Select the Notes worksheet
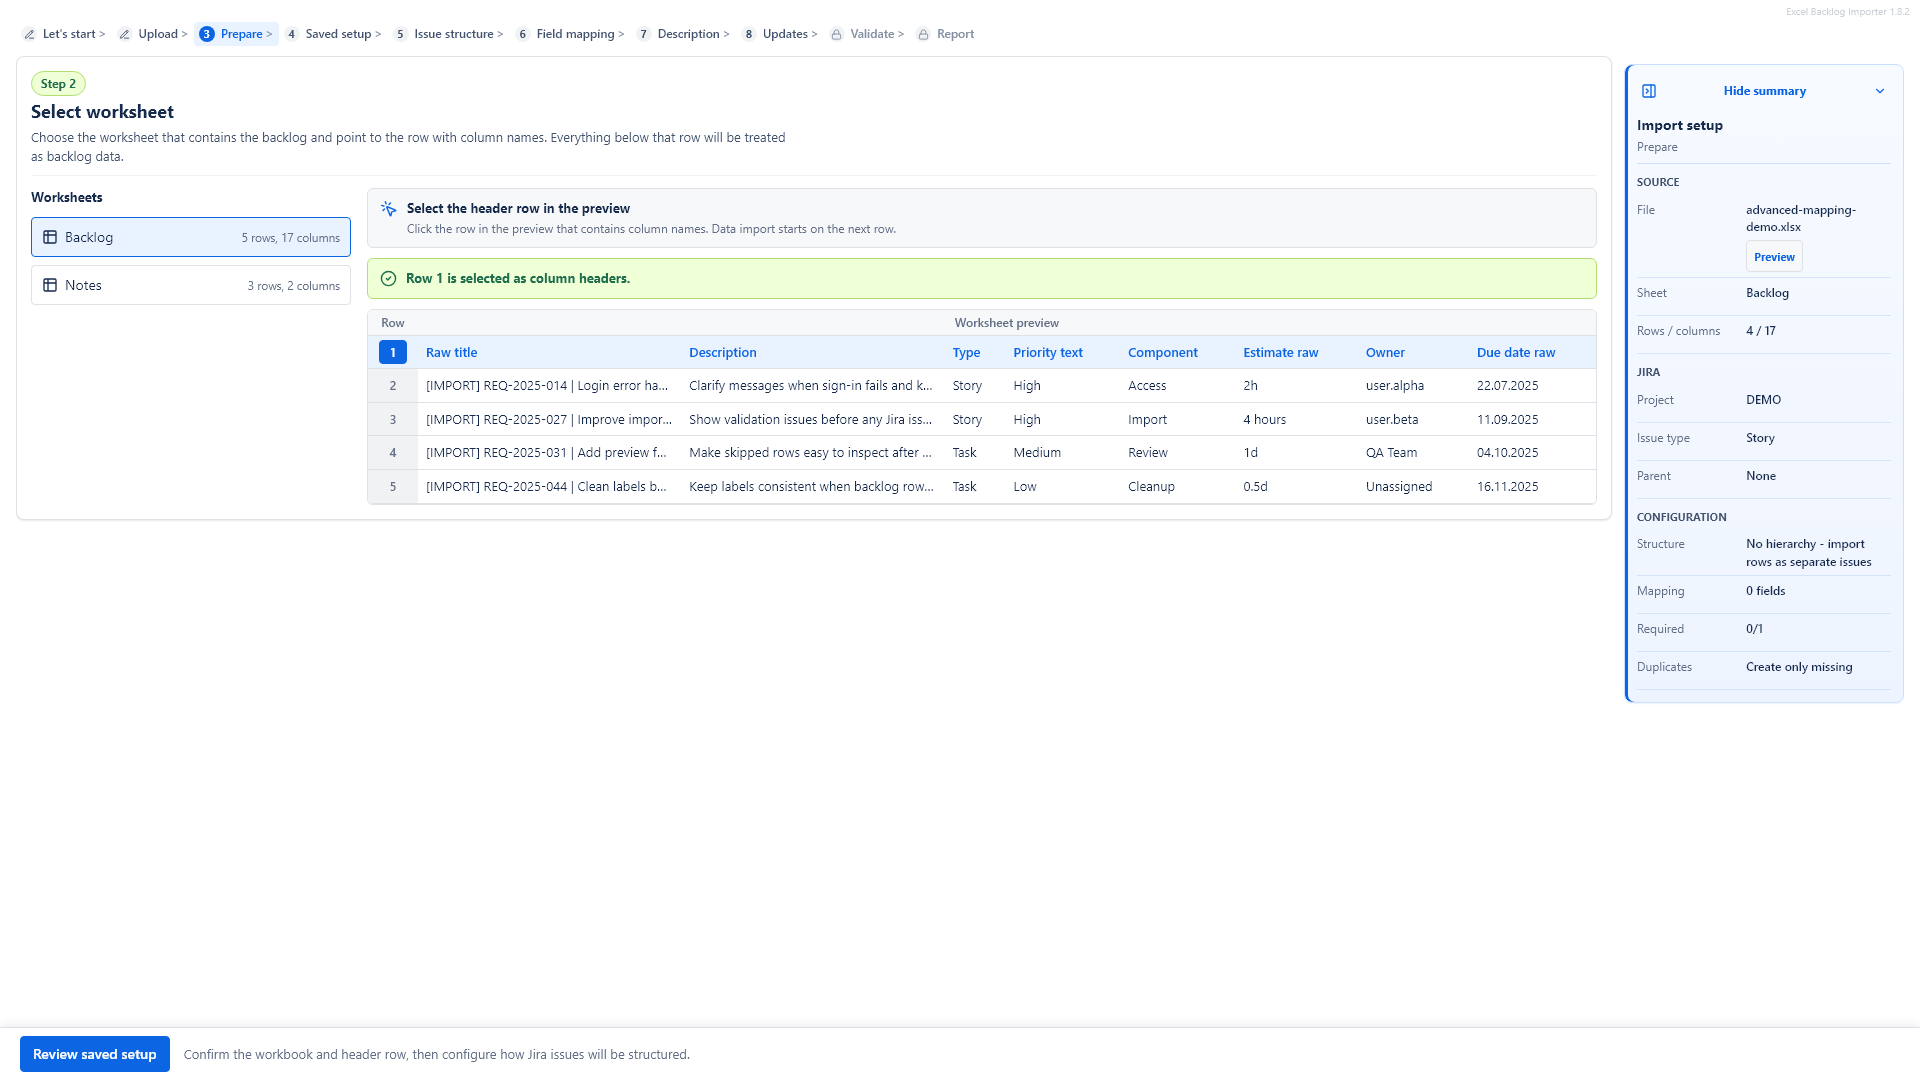Image resolution: width=1920 pixels, height=1080 pixels. (x=191, y=285)
